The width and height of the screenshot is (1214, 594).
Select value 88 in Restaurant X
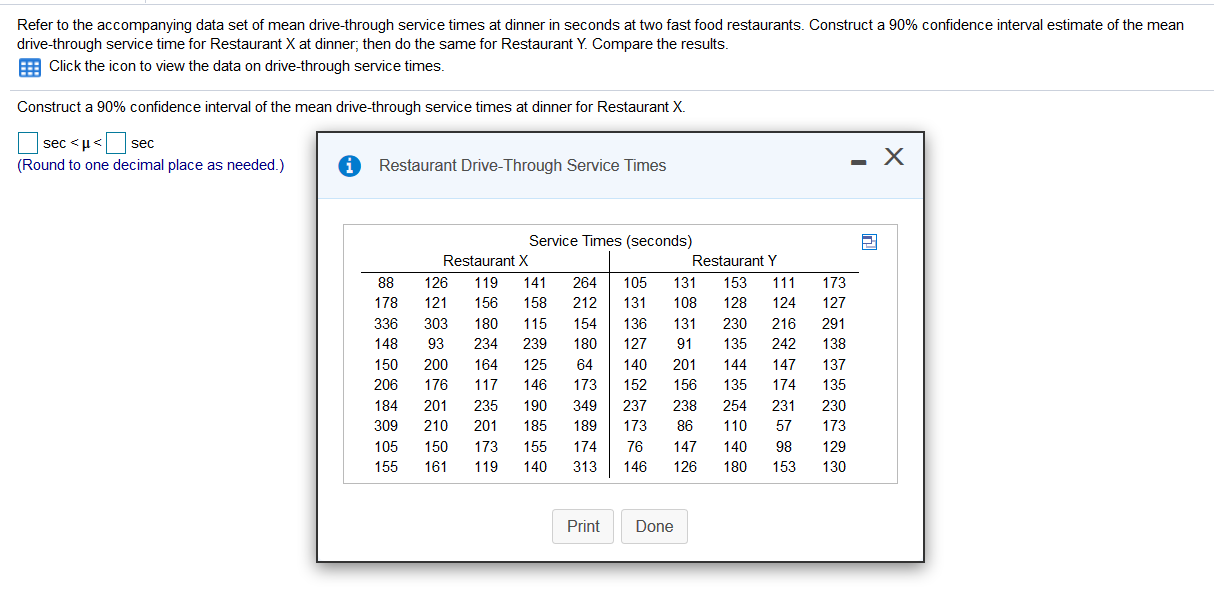pos(386,283)
